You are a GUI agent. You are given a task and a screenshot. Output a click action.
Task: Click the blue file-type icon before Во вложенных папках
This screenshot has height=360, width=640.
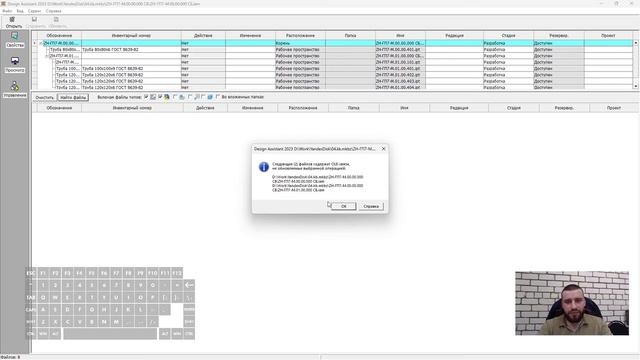tap(210, 97)
